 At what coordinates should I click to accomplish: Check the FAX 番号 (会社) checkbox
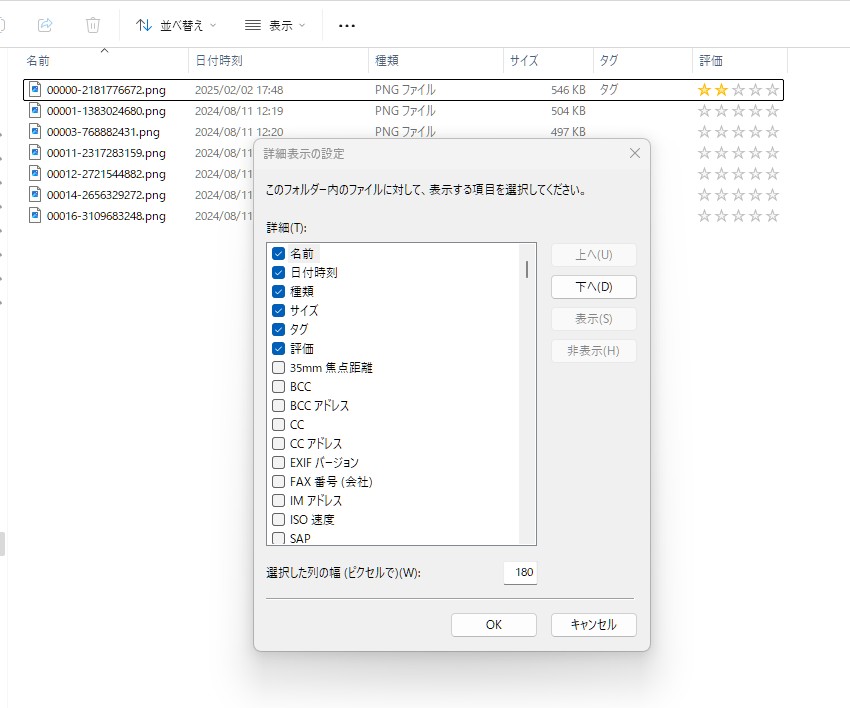278,481
